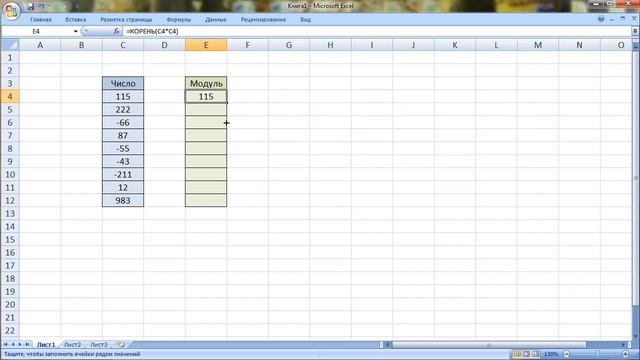This screenshot has width=640, height=360.
Task: Select the Модуль header cell
Action: (x=206, y=84)
